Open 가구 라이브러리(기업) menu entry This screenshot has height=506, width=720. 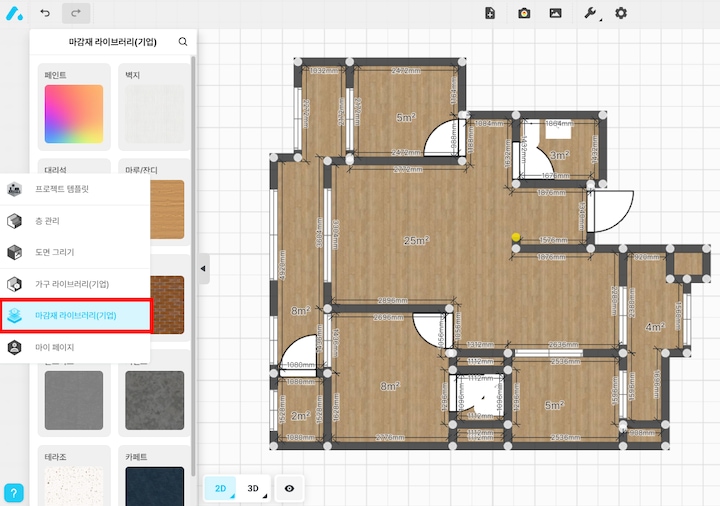click(x=75, y=284)
